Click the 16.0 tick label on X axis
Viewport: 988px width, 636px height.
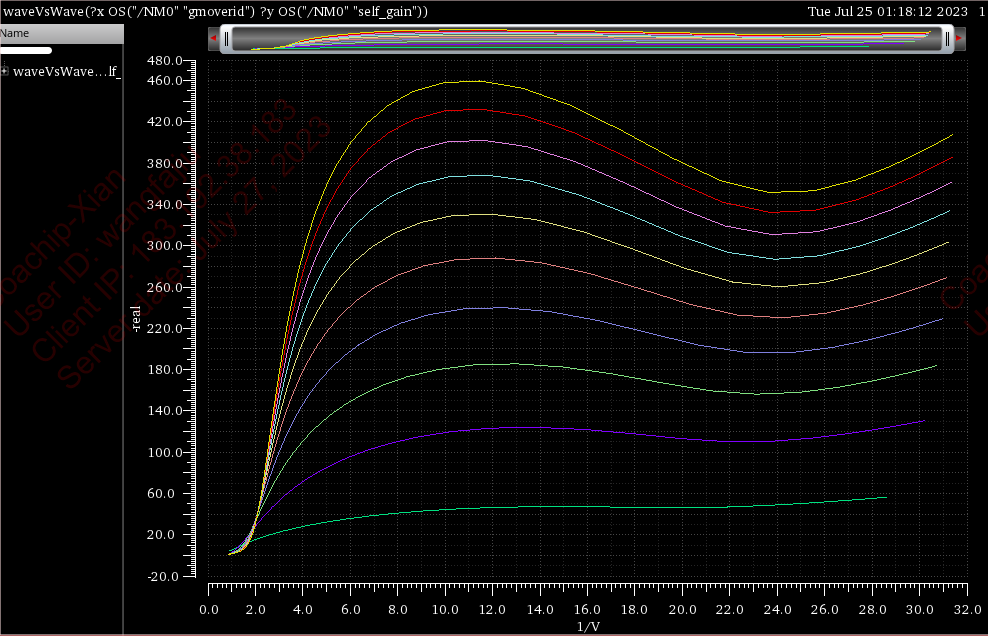588,609
